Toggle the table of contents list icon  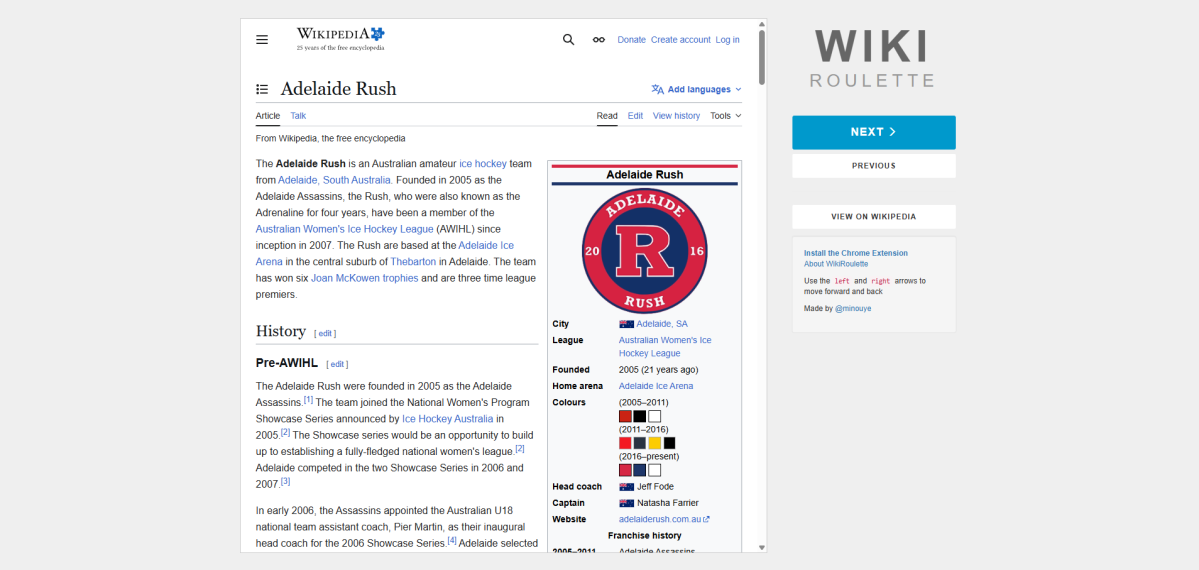click(262, 90)
